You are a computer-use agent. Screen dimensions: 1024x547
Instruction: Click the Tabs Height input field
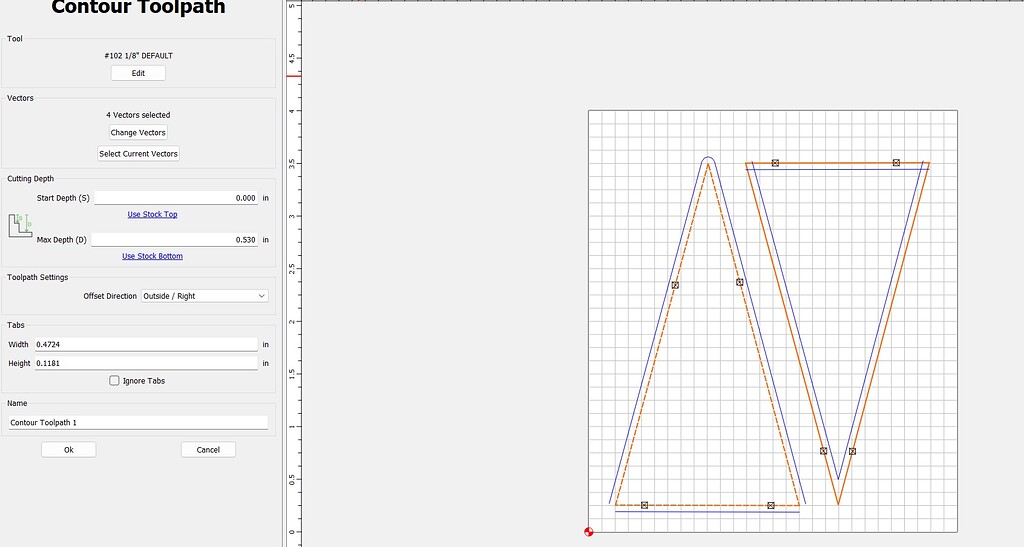point(146,363)
